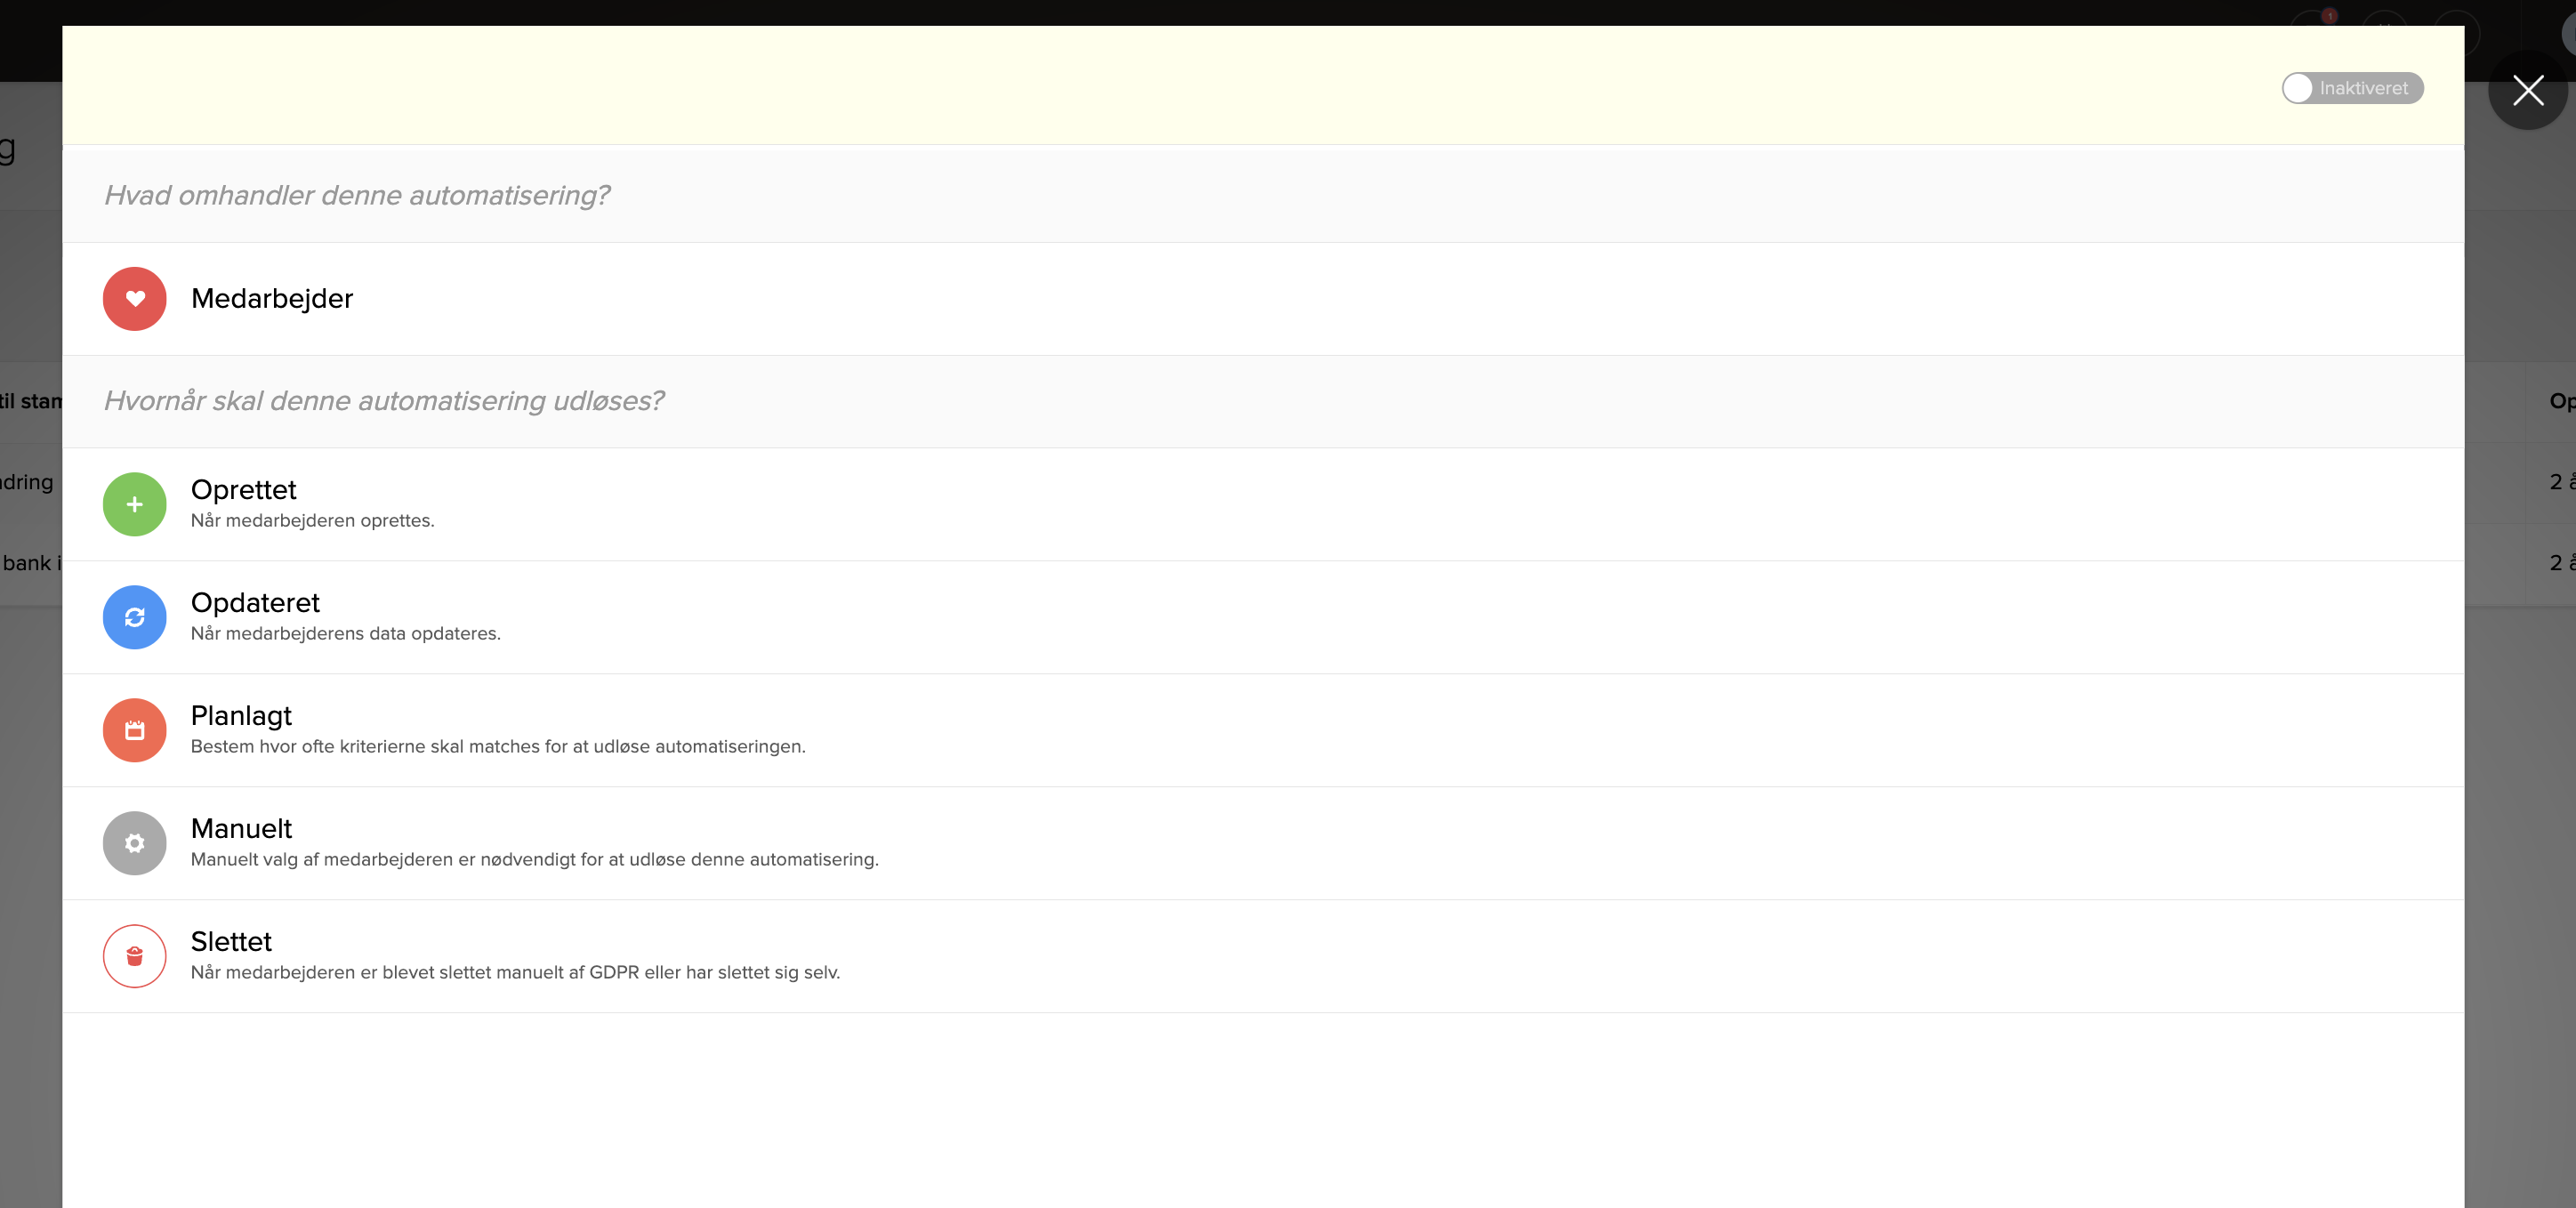
Task: Close the automation dialog with X
Action: 2527,90
